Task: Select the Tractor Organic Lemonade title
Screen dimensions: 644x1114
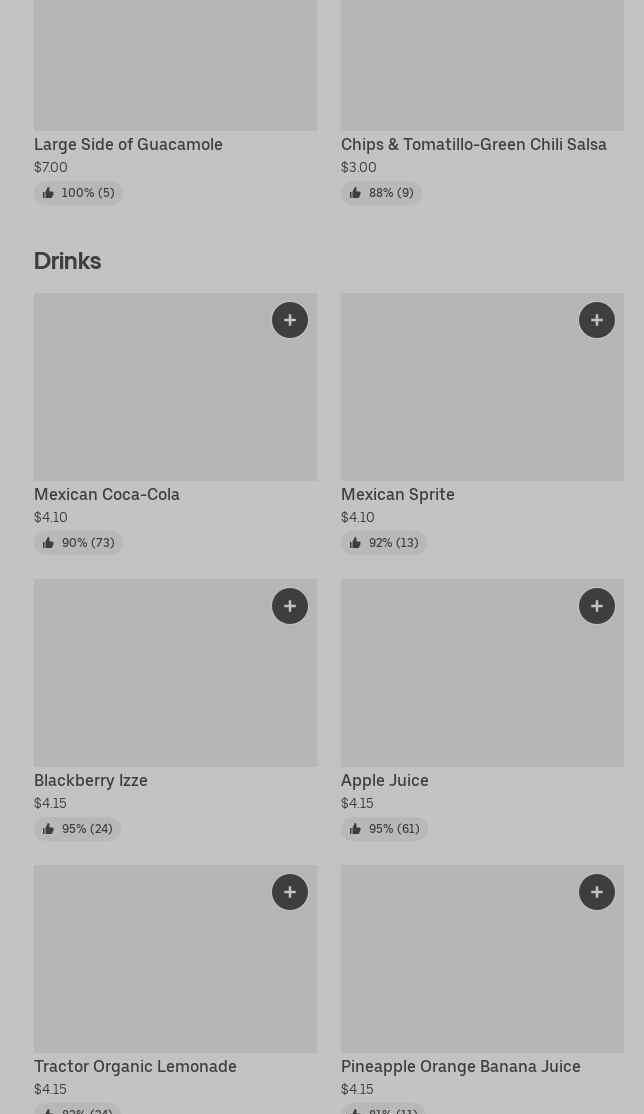Action: (x=135, y=1066)
